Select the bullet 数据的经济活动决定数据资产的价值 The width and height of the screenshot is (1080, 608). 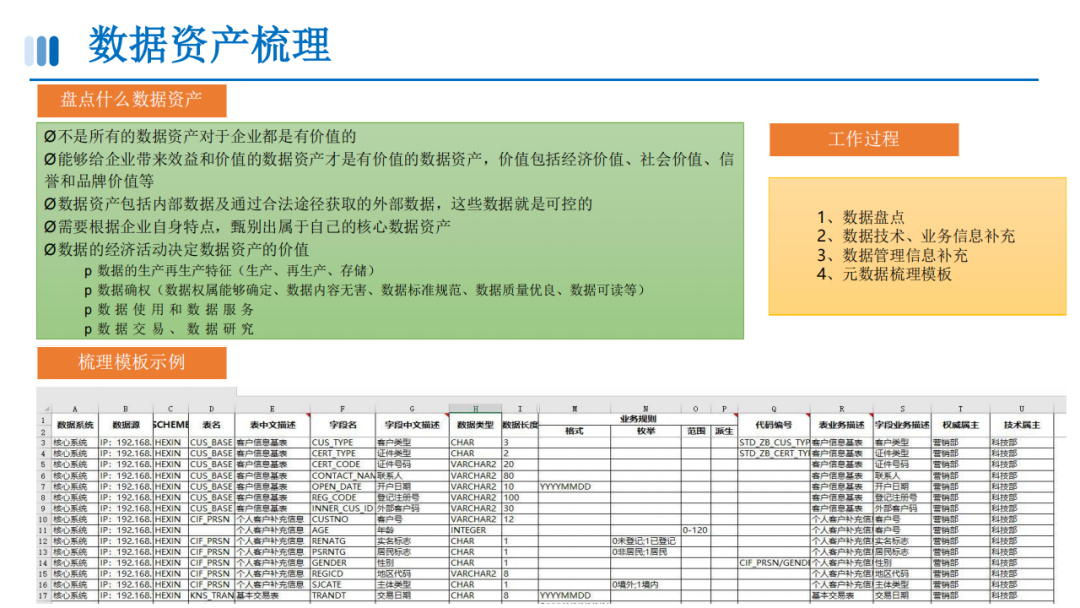tap(177, 249)
